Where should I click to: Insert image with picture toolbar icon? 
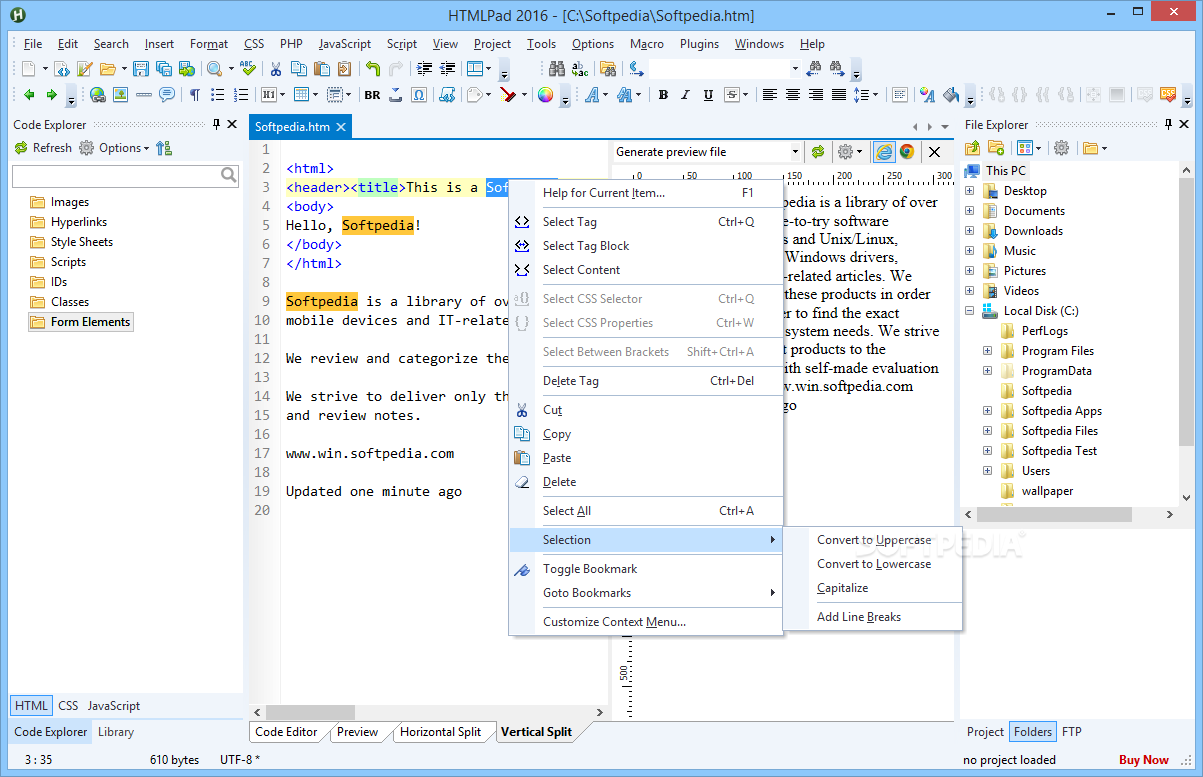tap(120, 95)
